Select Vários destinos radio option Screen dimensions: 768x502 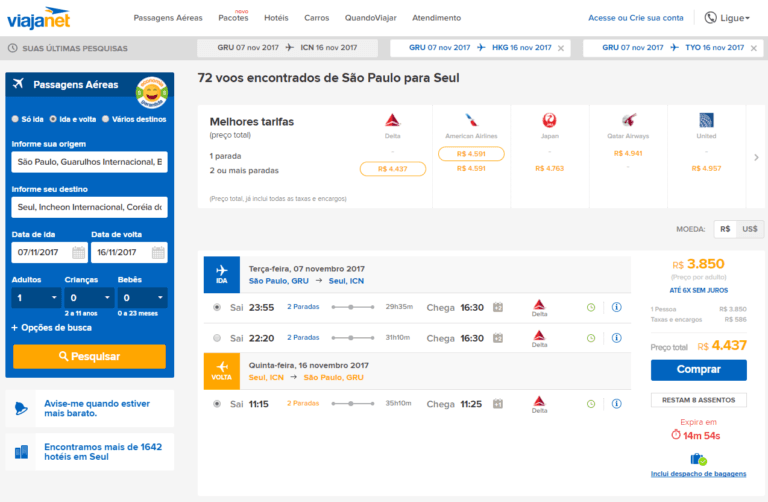coord(105,119)
